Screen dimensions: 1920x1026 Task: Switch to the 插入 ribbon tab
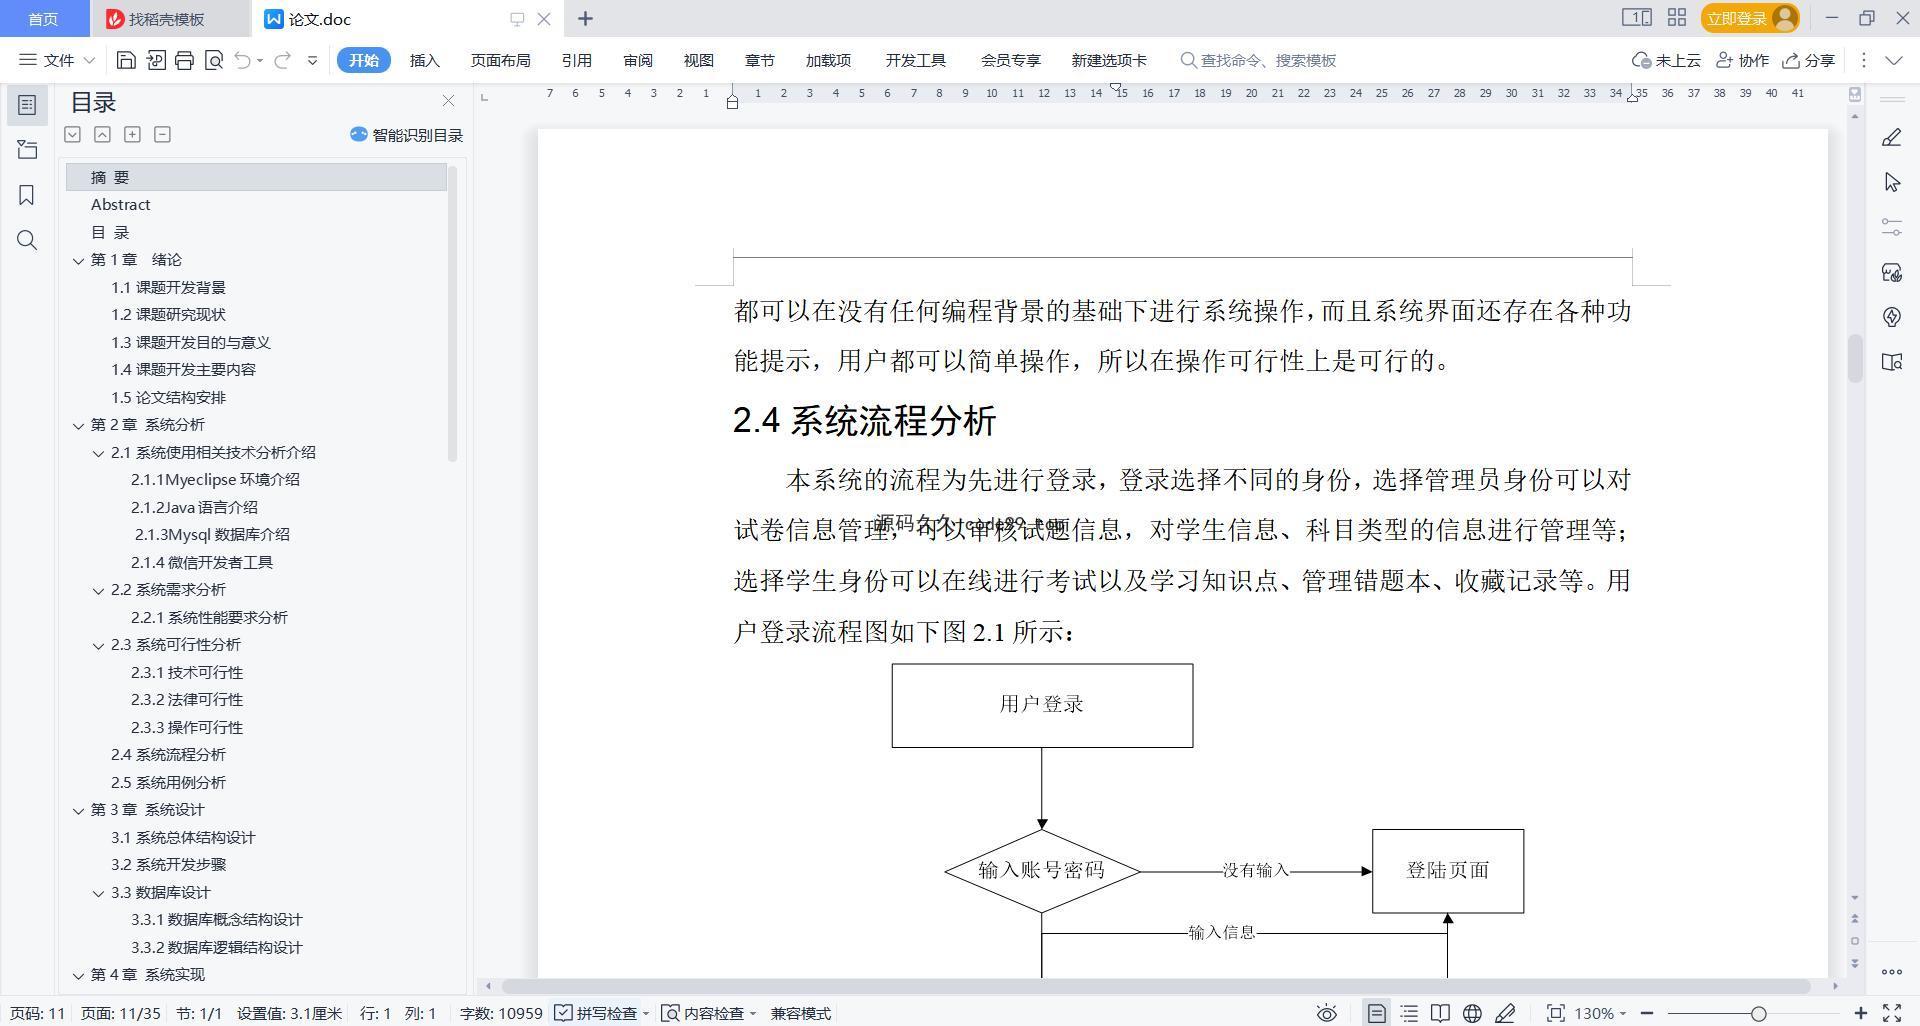pos(425,60)
